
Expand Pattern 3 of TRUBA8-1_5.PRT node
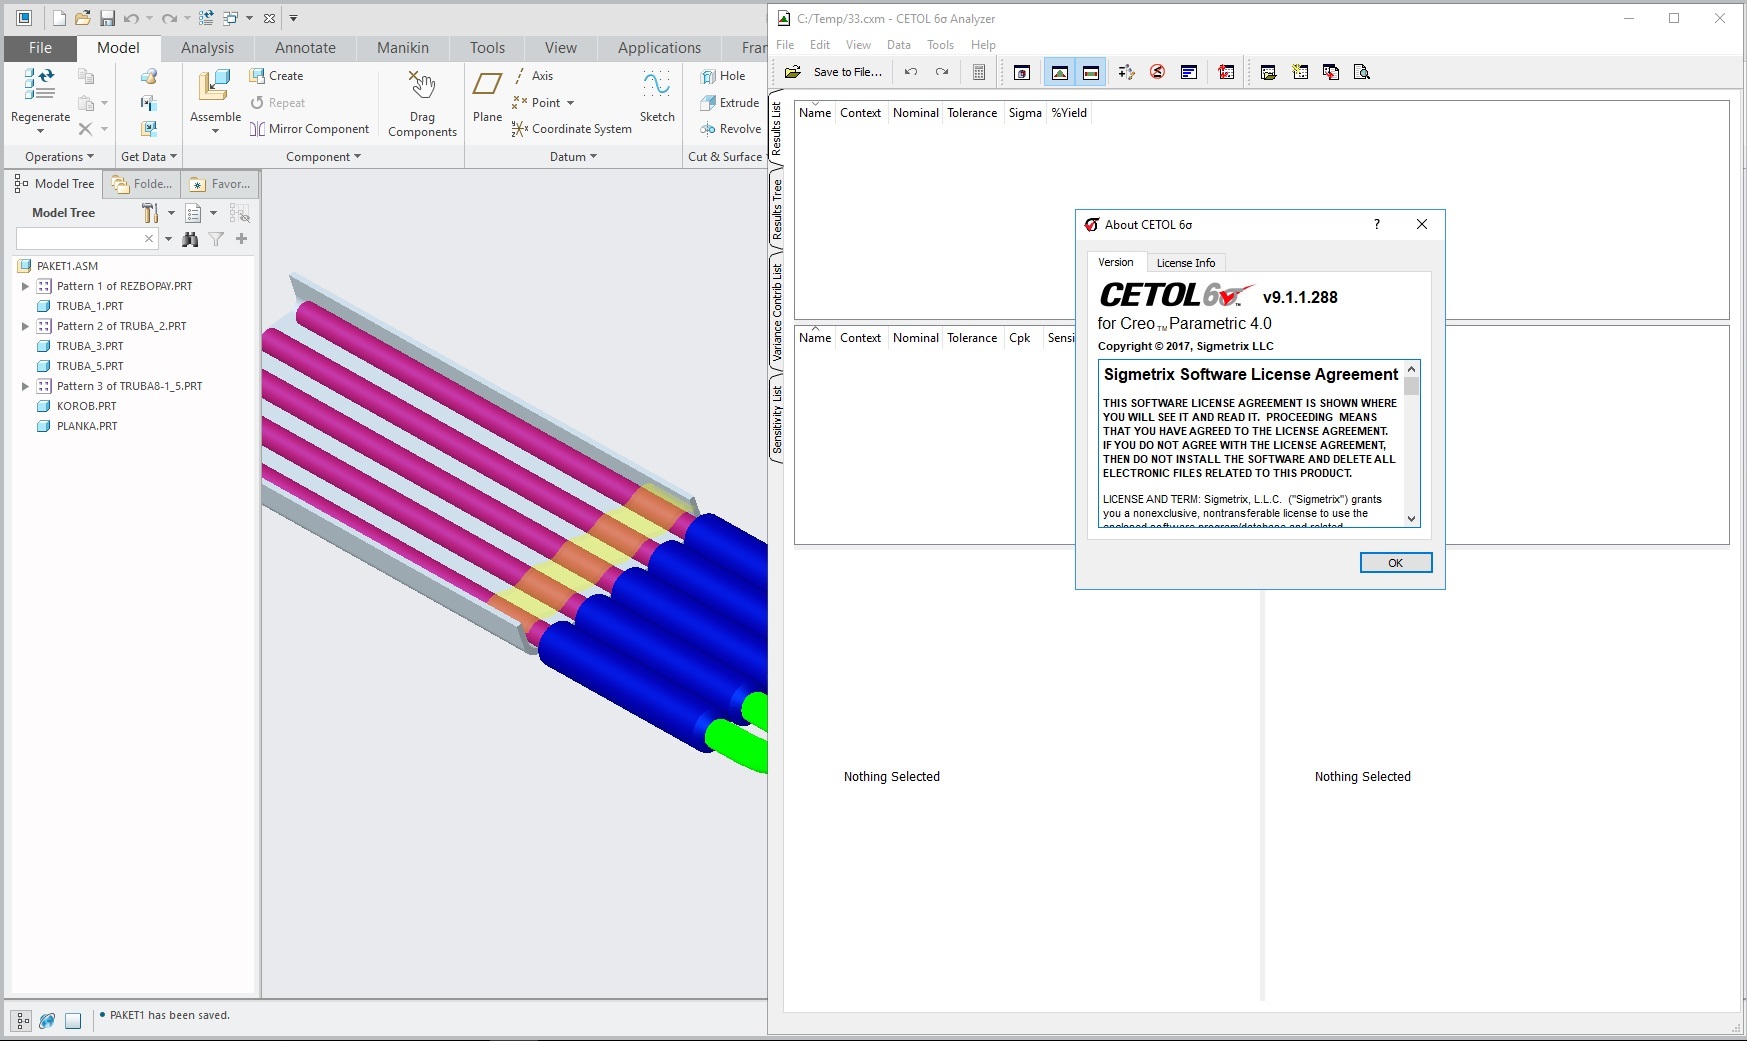pos(25,386)
